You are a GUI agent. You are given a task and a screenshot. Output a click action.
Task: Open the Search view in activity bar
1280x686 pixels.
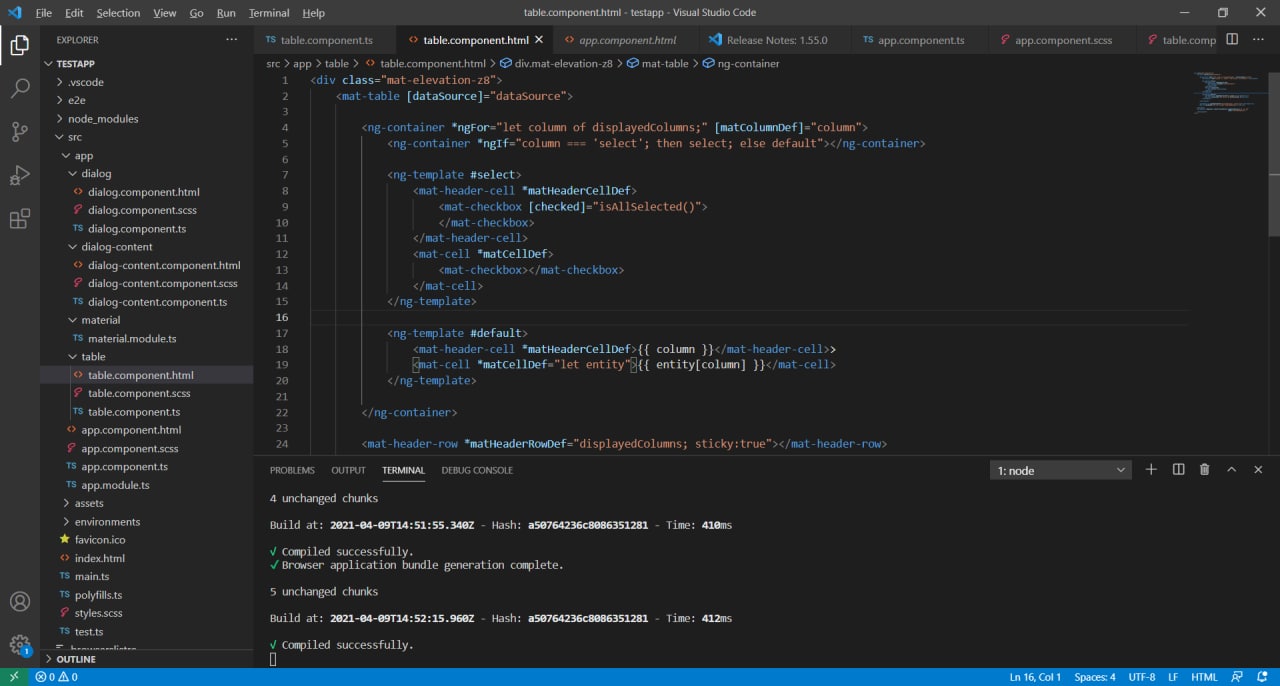coord(20,88)
